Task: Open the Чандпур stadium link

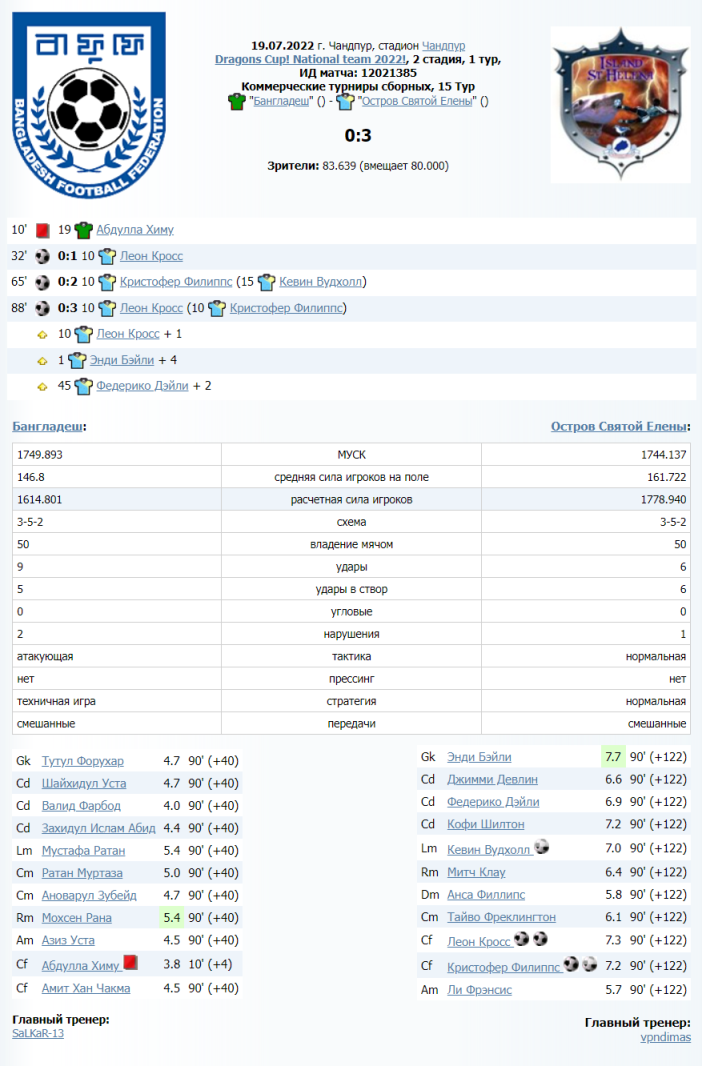Action: (443, 46)
